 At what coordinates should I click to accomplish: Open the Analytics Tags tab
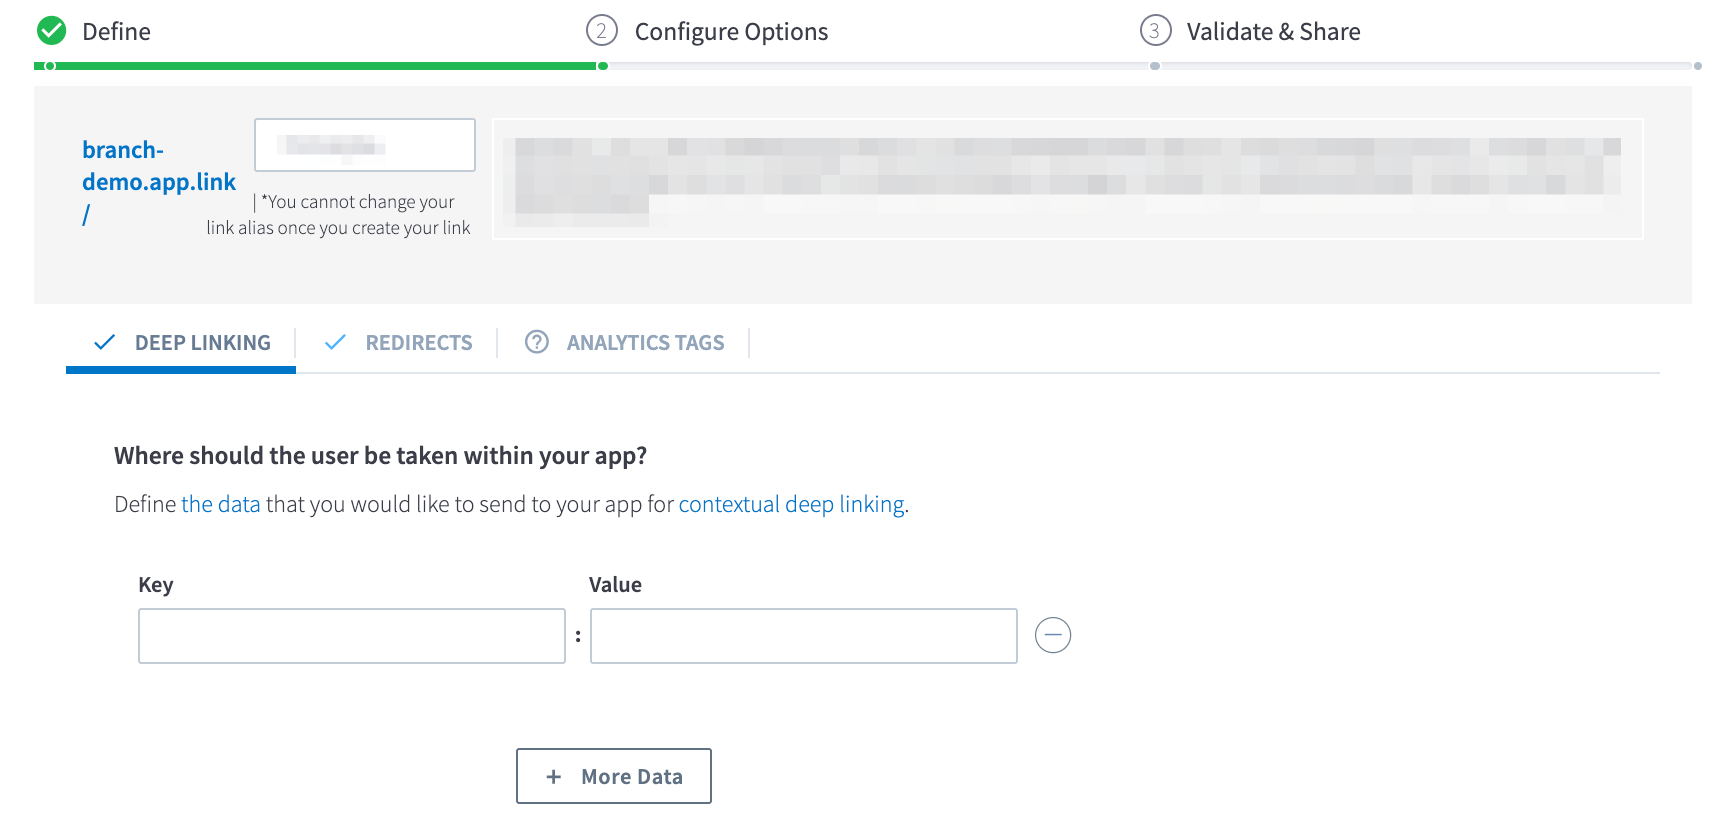(x=645, y=343)
